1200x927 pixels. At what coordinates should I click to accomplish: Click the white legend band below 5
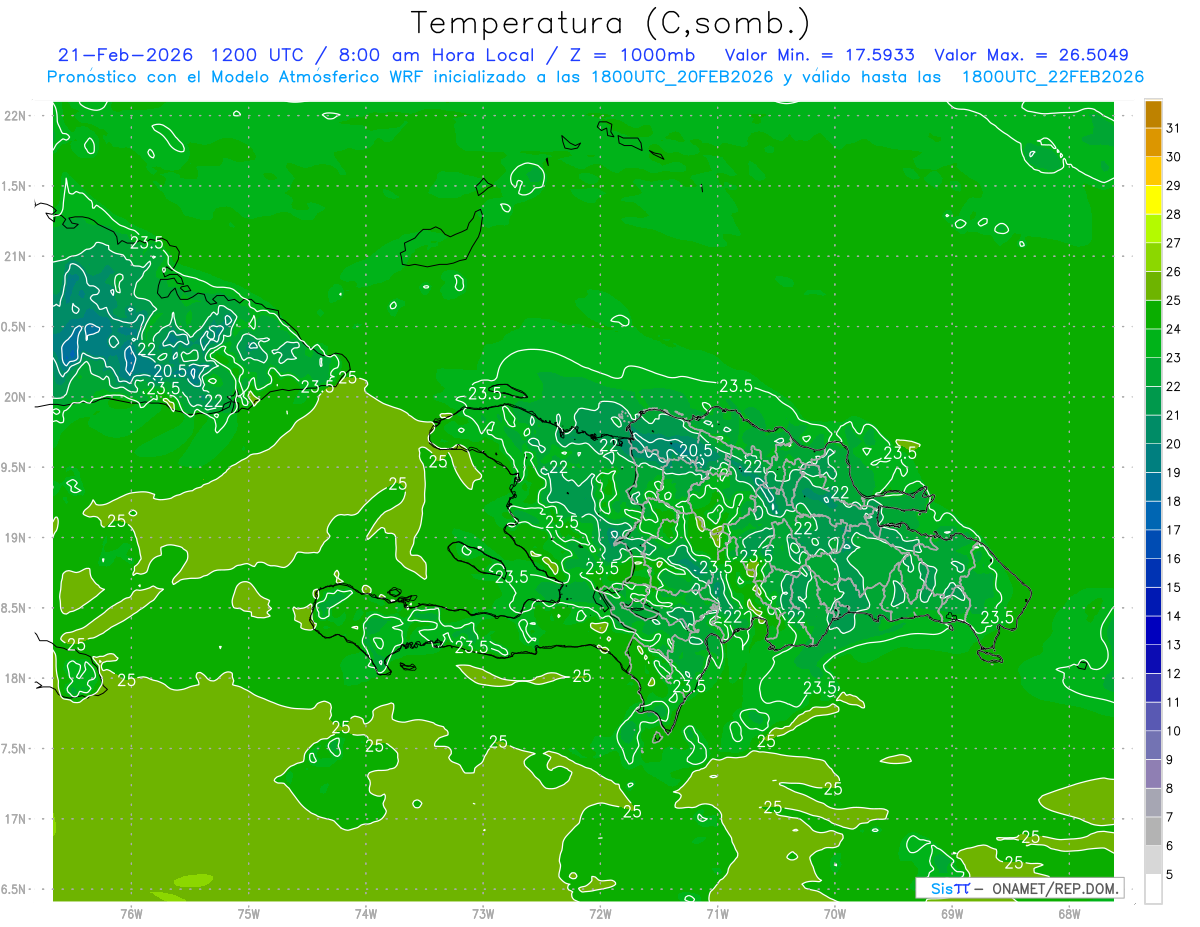click(1153, 889)
